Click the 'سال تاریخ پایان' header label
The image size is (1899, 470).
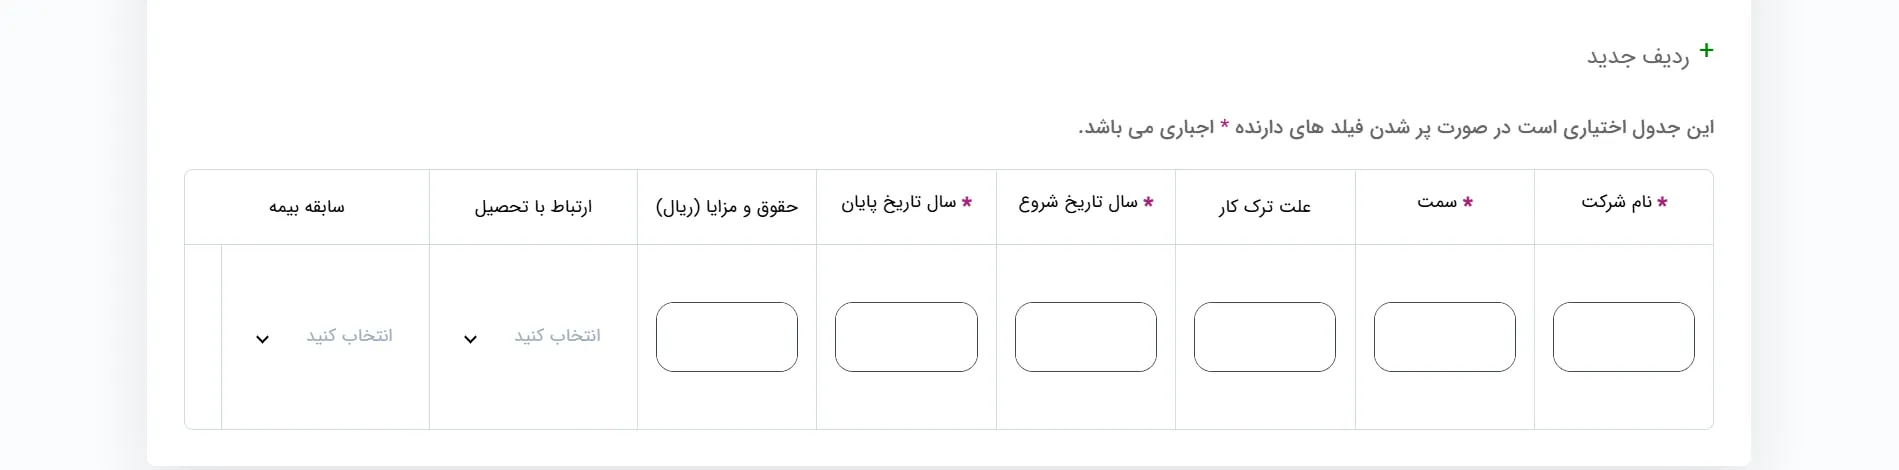click(x=906, y=203)
